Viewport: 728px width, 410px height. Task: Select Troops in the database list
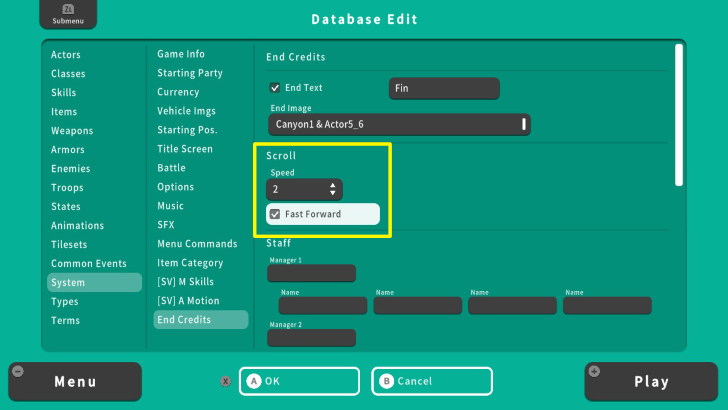[x=67, y=188]
